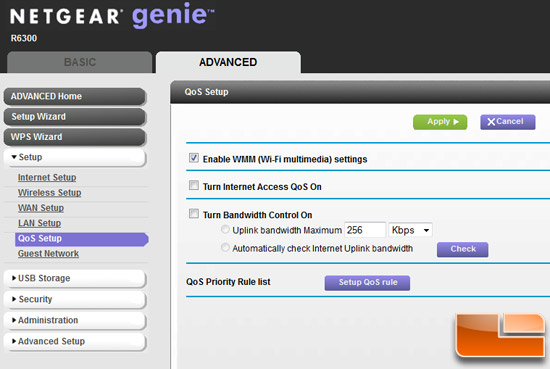The width and height of the screenshot is (550, 369).
Task: Expand the Advanced Setup section
Action: pyautogui.click(x=75, y=341)
